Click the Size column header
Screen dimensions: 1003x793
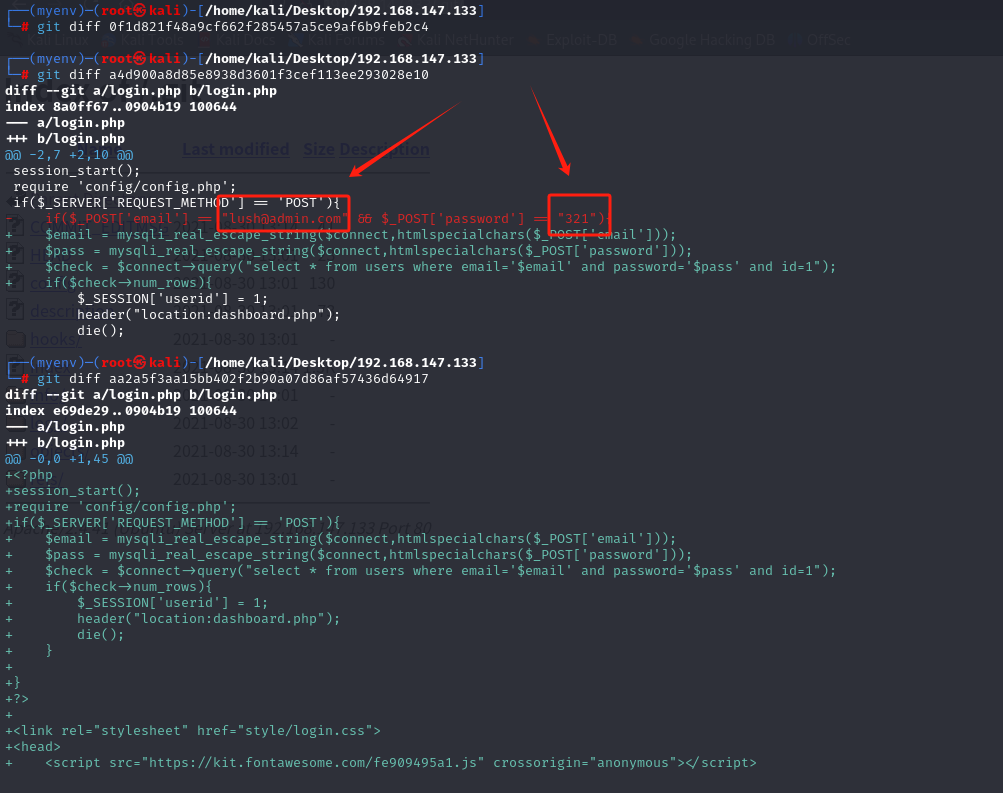pyautogui.click(x=319, y=150)
